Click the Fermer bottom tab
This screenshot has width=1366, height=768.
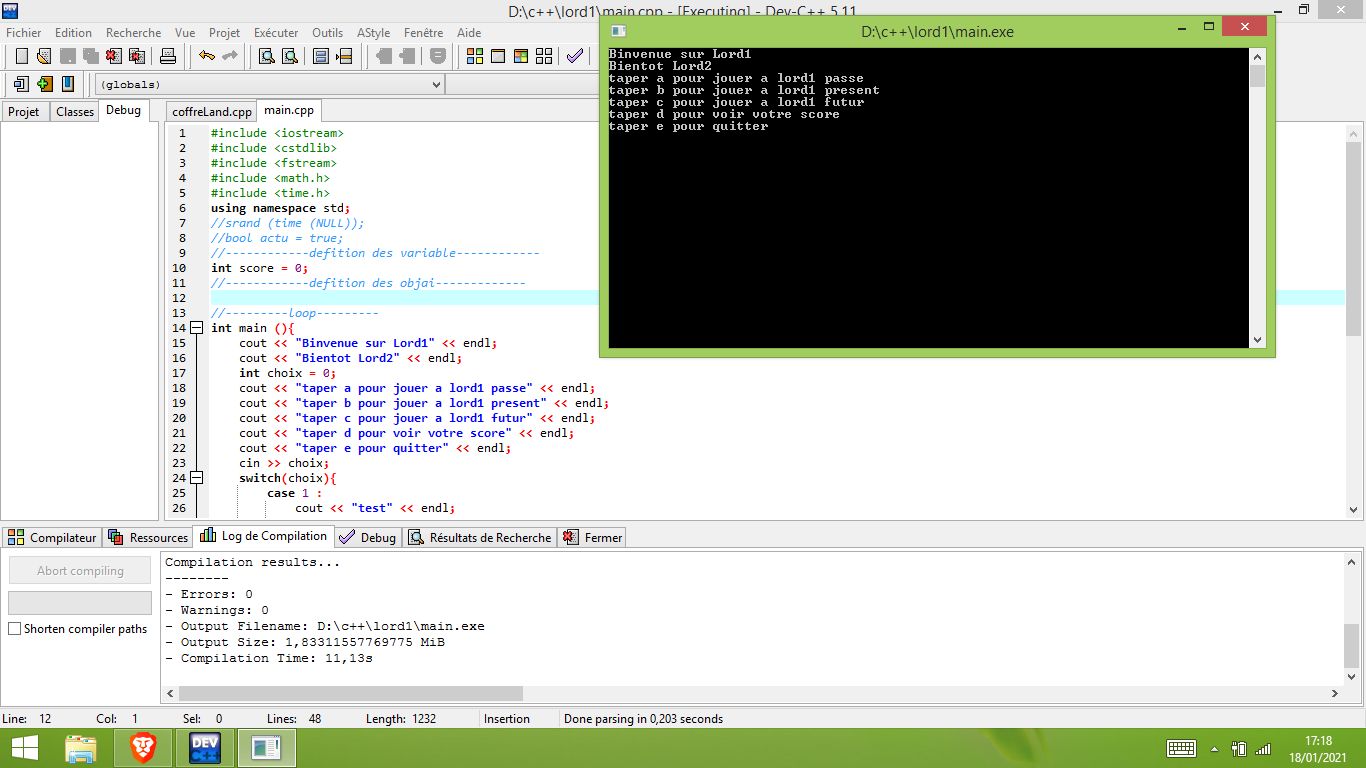(592, 537)
